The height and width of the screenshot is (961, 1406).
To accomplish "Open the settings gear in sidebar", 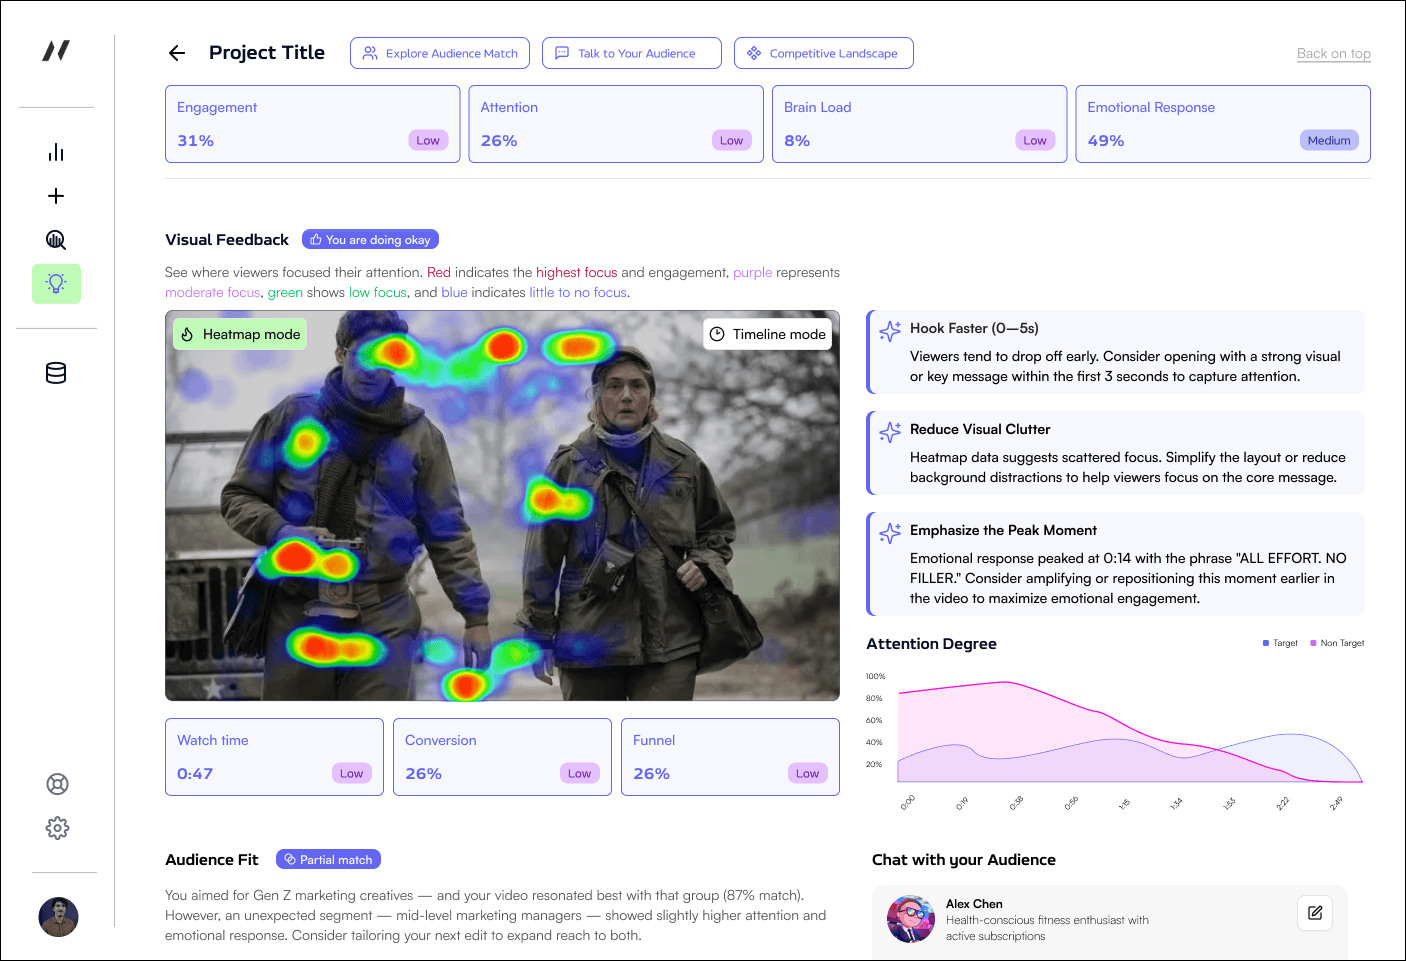I will 58,828.
